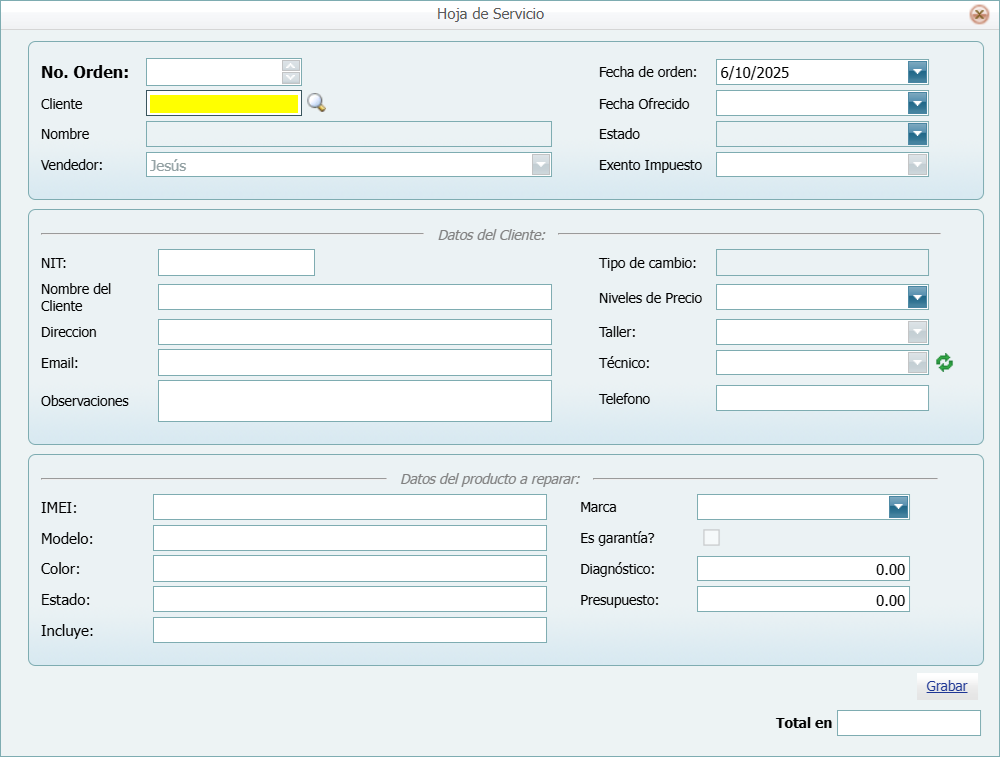Click the Cliente search magnifier icon

tap(316, 103)
